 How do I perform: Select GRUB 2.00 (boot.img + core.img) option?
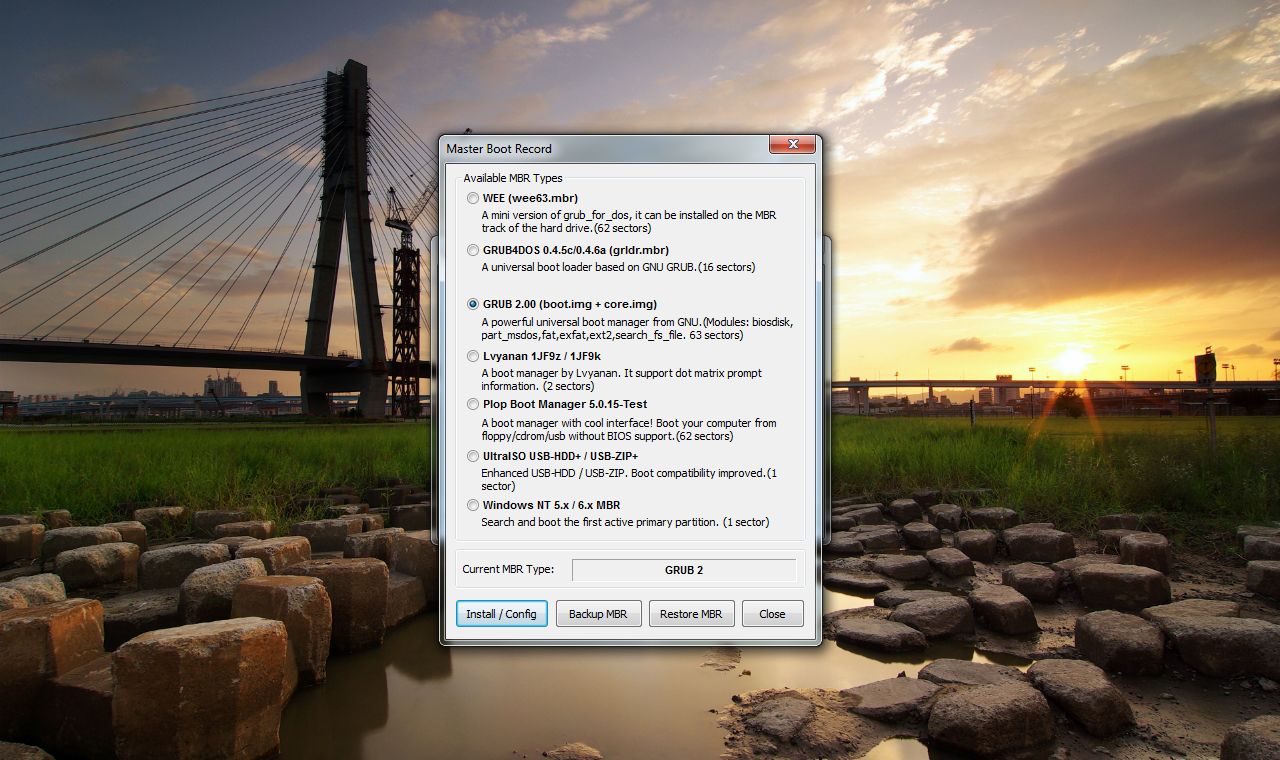point(562,304)
